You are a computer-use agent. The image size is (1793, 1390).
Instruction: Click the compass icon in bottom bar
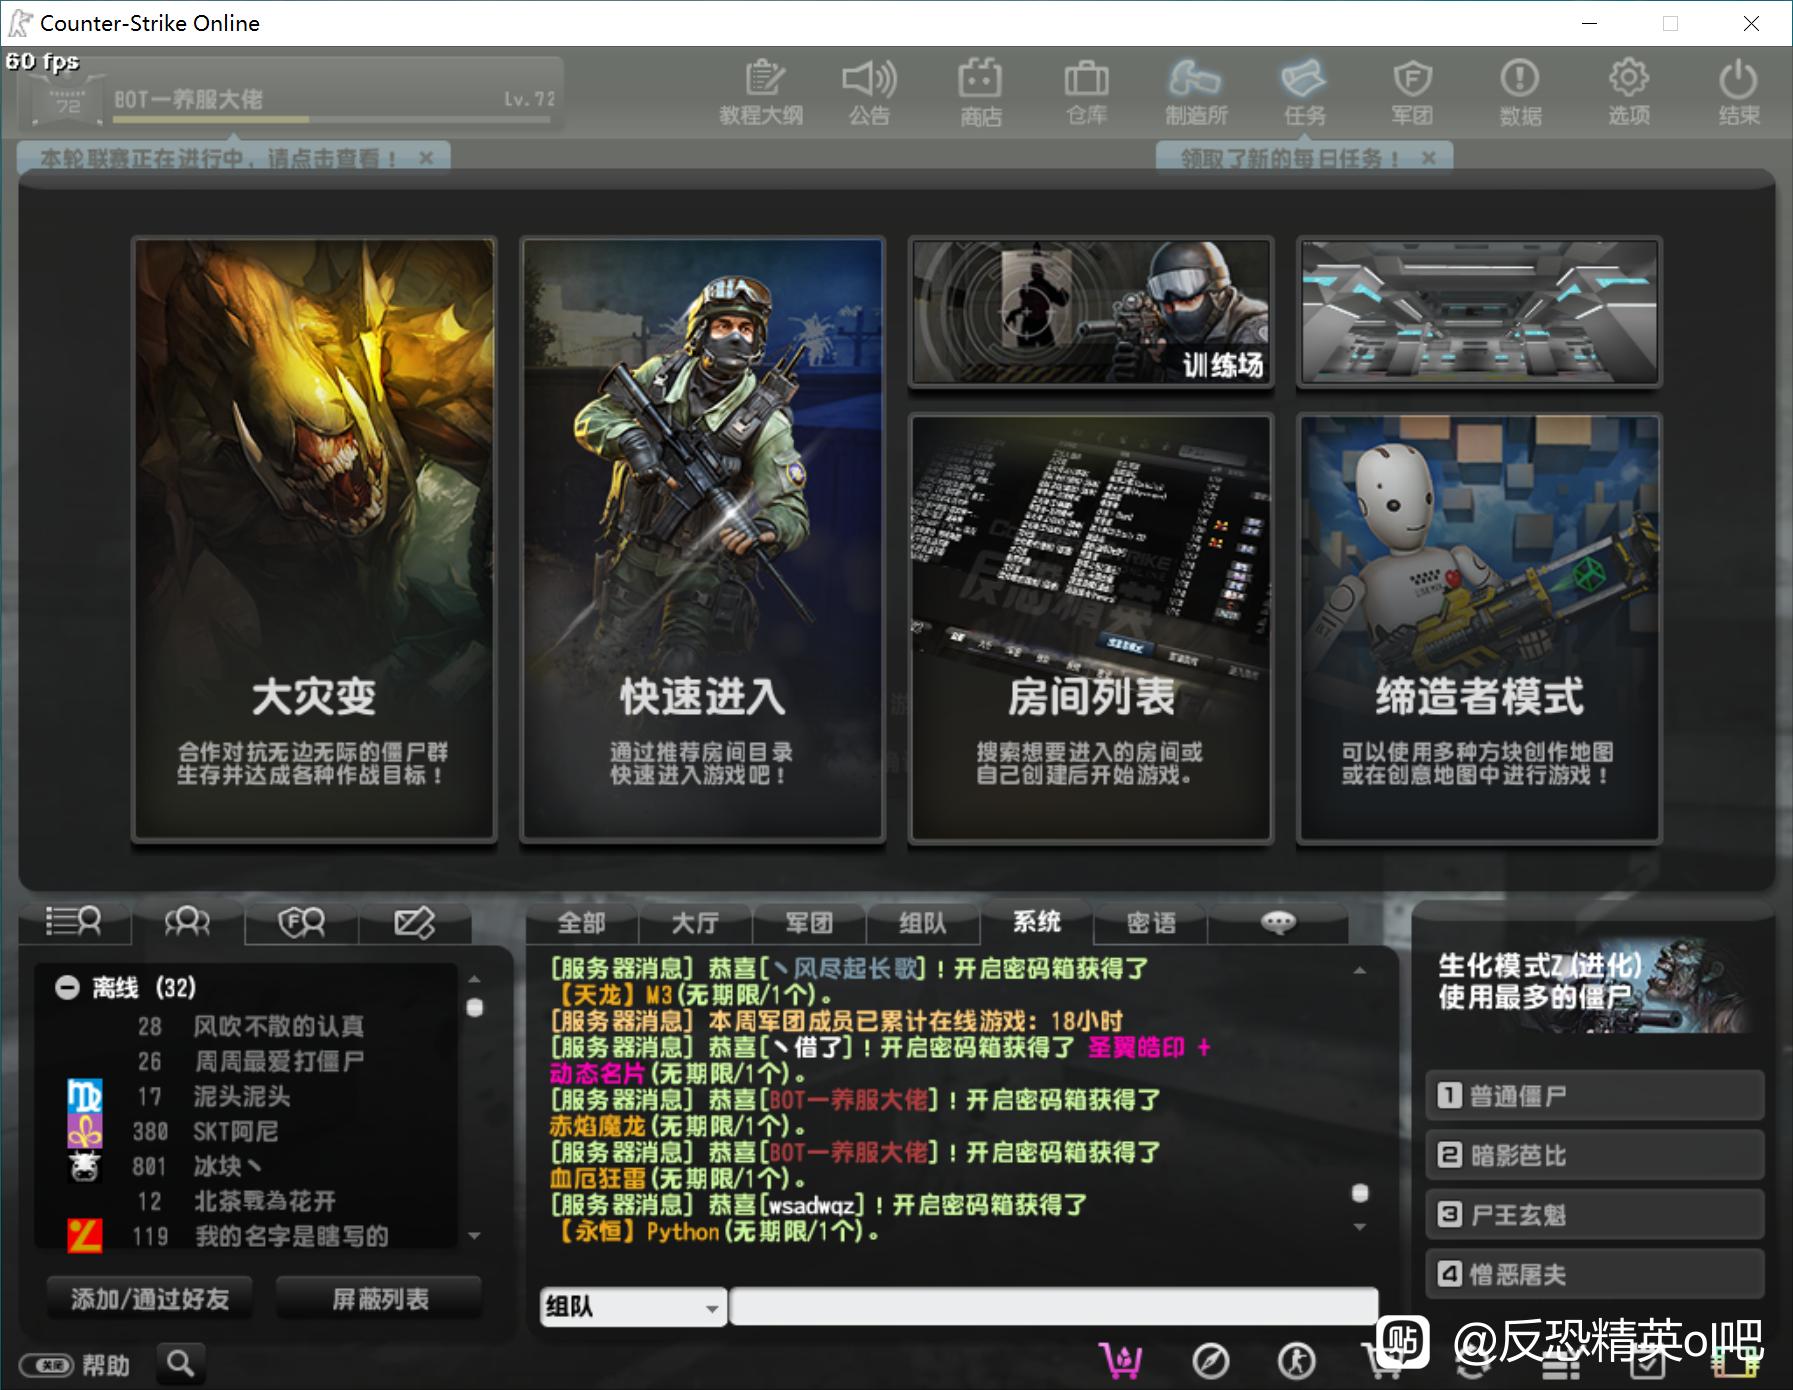pyautogui.click(x=1210, y=1361)
